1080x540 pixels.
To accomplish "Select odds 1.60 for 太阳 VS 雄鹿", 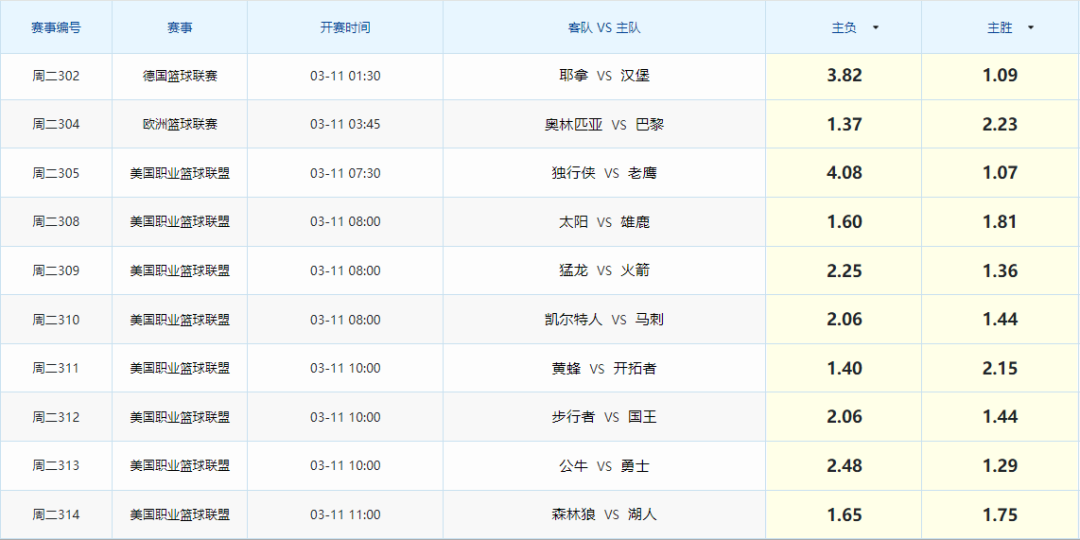I will (844, 222).
